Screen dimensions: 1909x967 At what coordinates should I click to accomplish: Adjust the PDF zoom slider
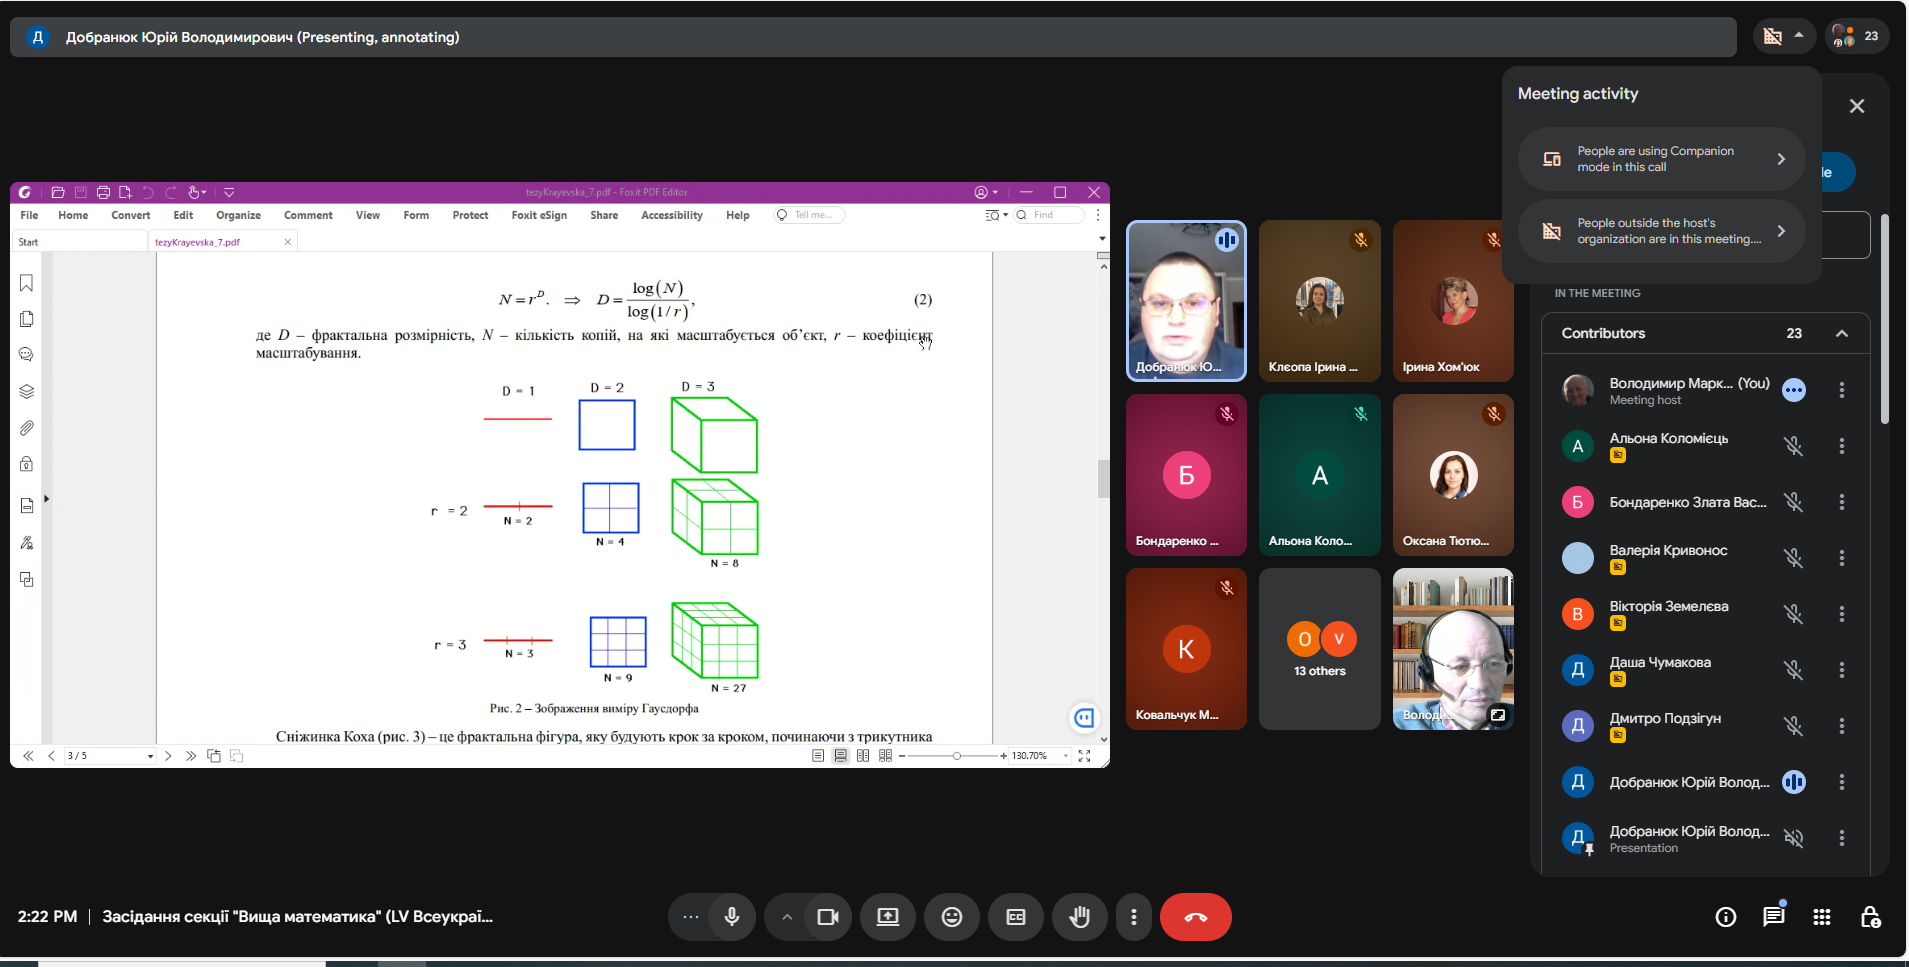(957, 756)
